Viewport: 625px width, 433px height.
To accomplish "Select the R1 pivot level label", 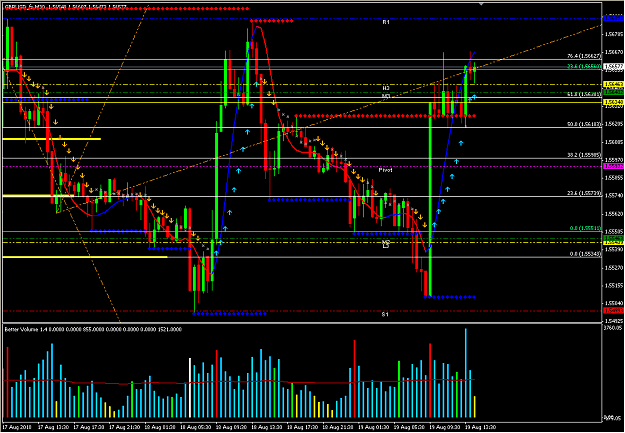I will (385, 23).
